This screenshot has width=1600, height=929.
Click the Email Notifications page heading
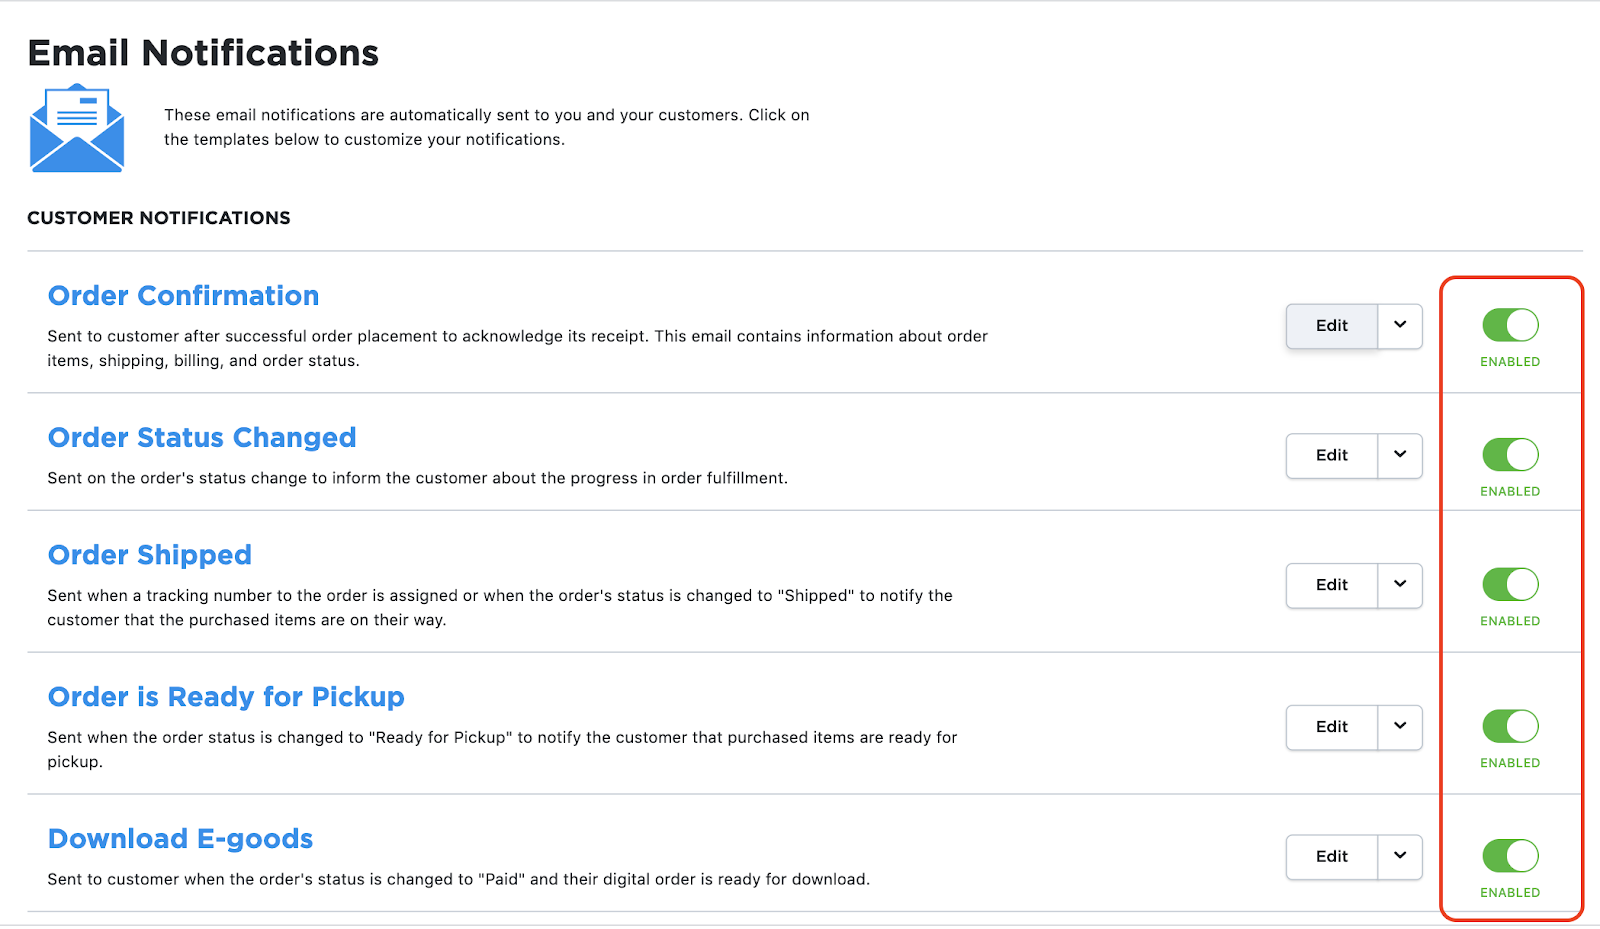[x=203, y=53]
